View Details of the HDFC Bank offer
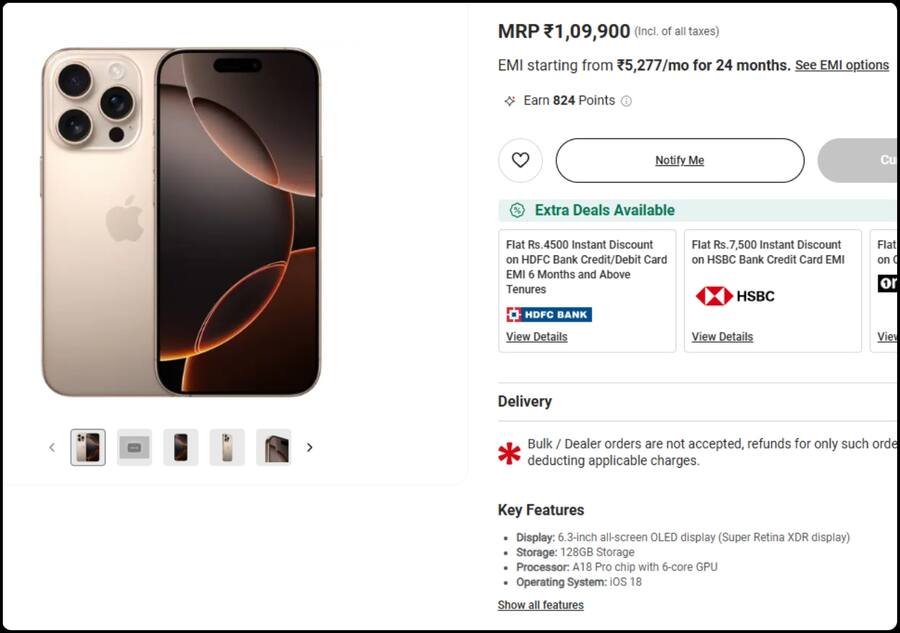The width and height of the screenshot is (900, 633). pyautogui.click(x=536, y=337)
